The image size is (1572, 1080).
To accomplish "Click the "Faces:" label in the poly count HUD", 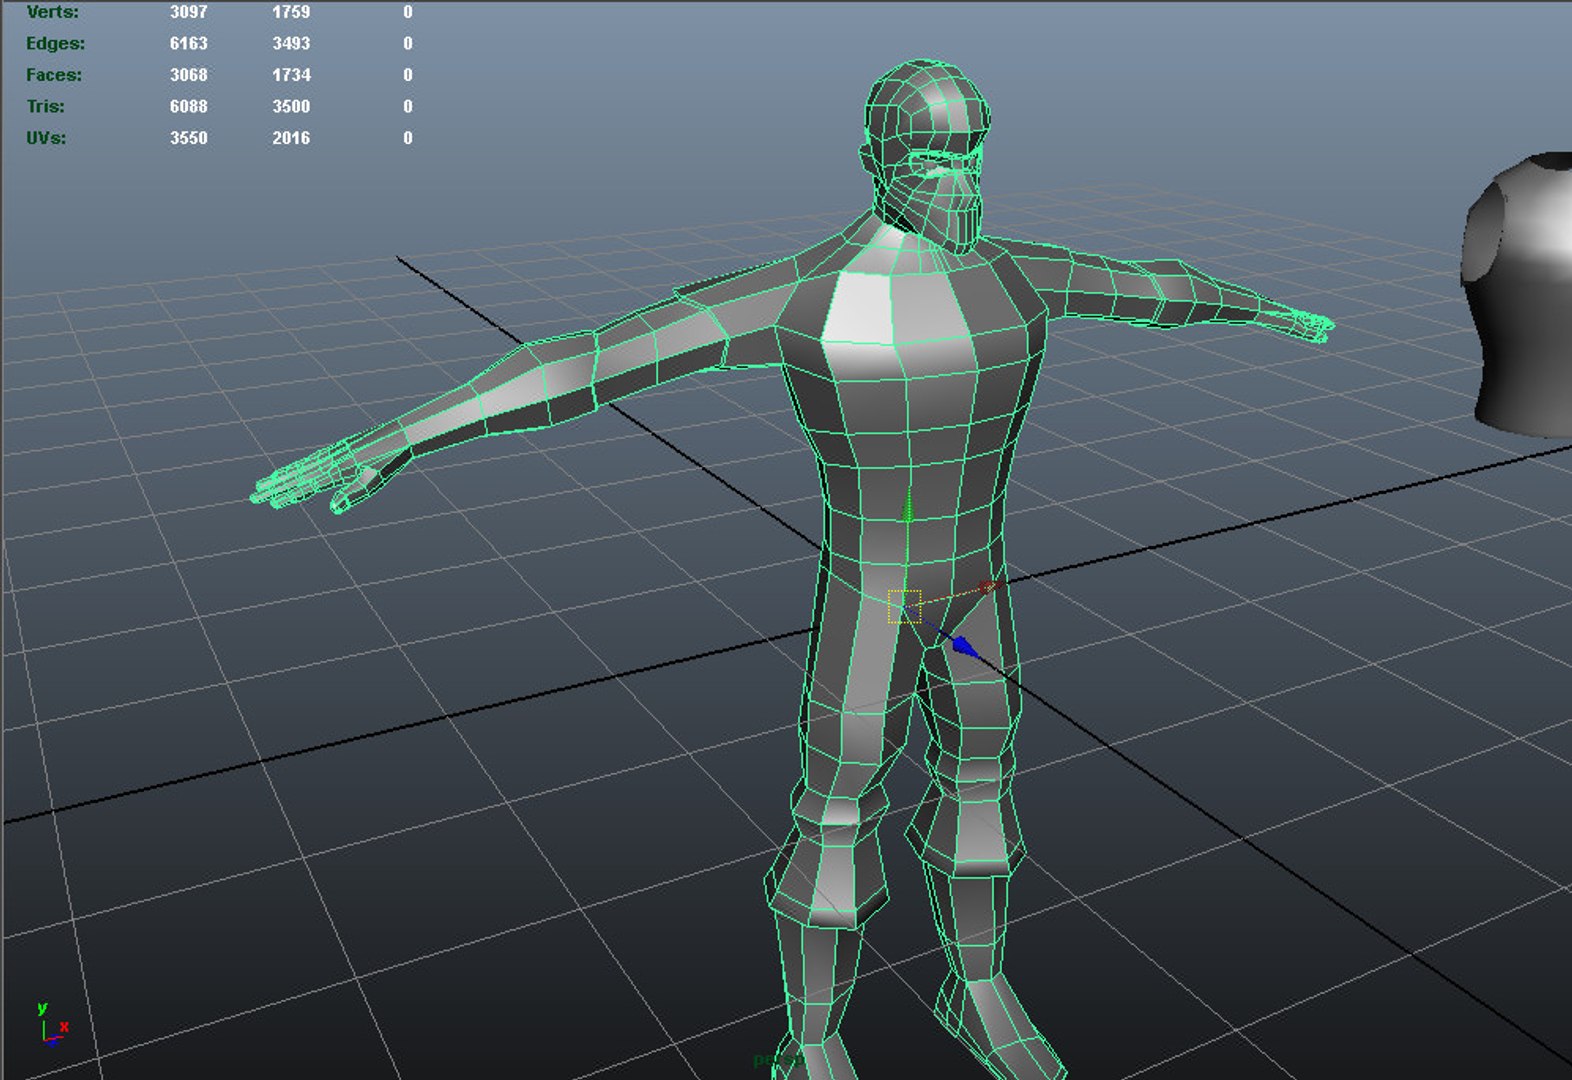I will pos(54,75).
